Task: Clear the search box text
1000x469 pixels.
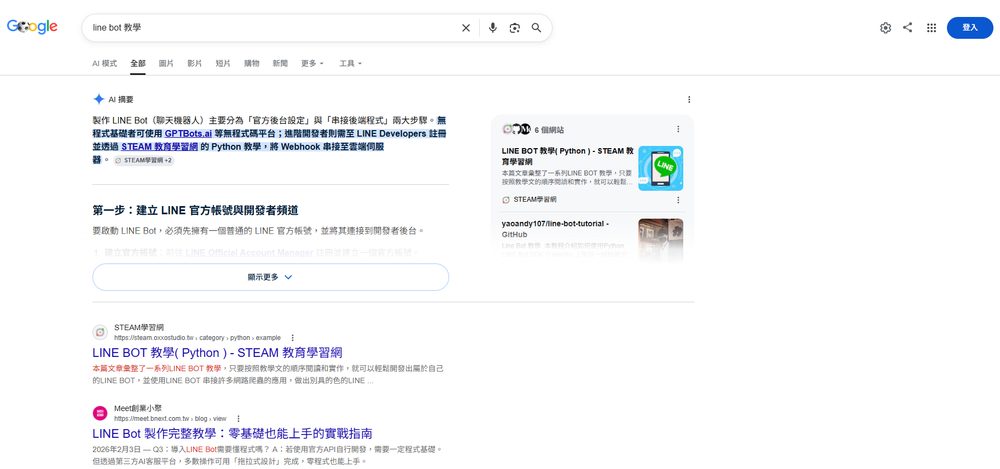Action: [x=466, y=28]
